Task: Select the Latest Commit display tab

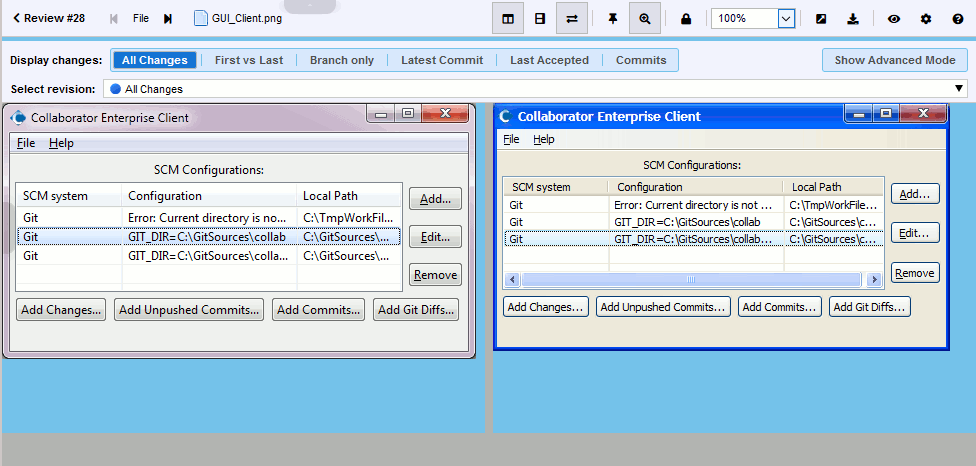Action: [441, 60]
